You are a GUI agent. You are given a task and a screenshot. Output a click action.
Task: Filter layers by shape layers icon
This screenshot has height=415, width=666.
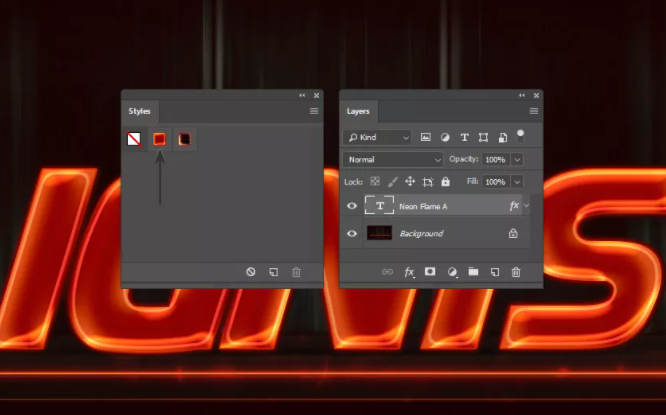click(483, 137)
